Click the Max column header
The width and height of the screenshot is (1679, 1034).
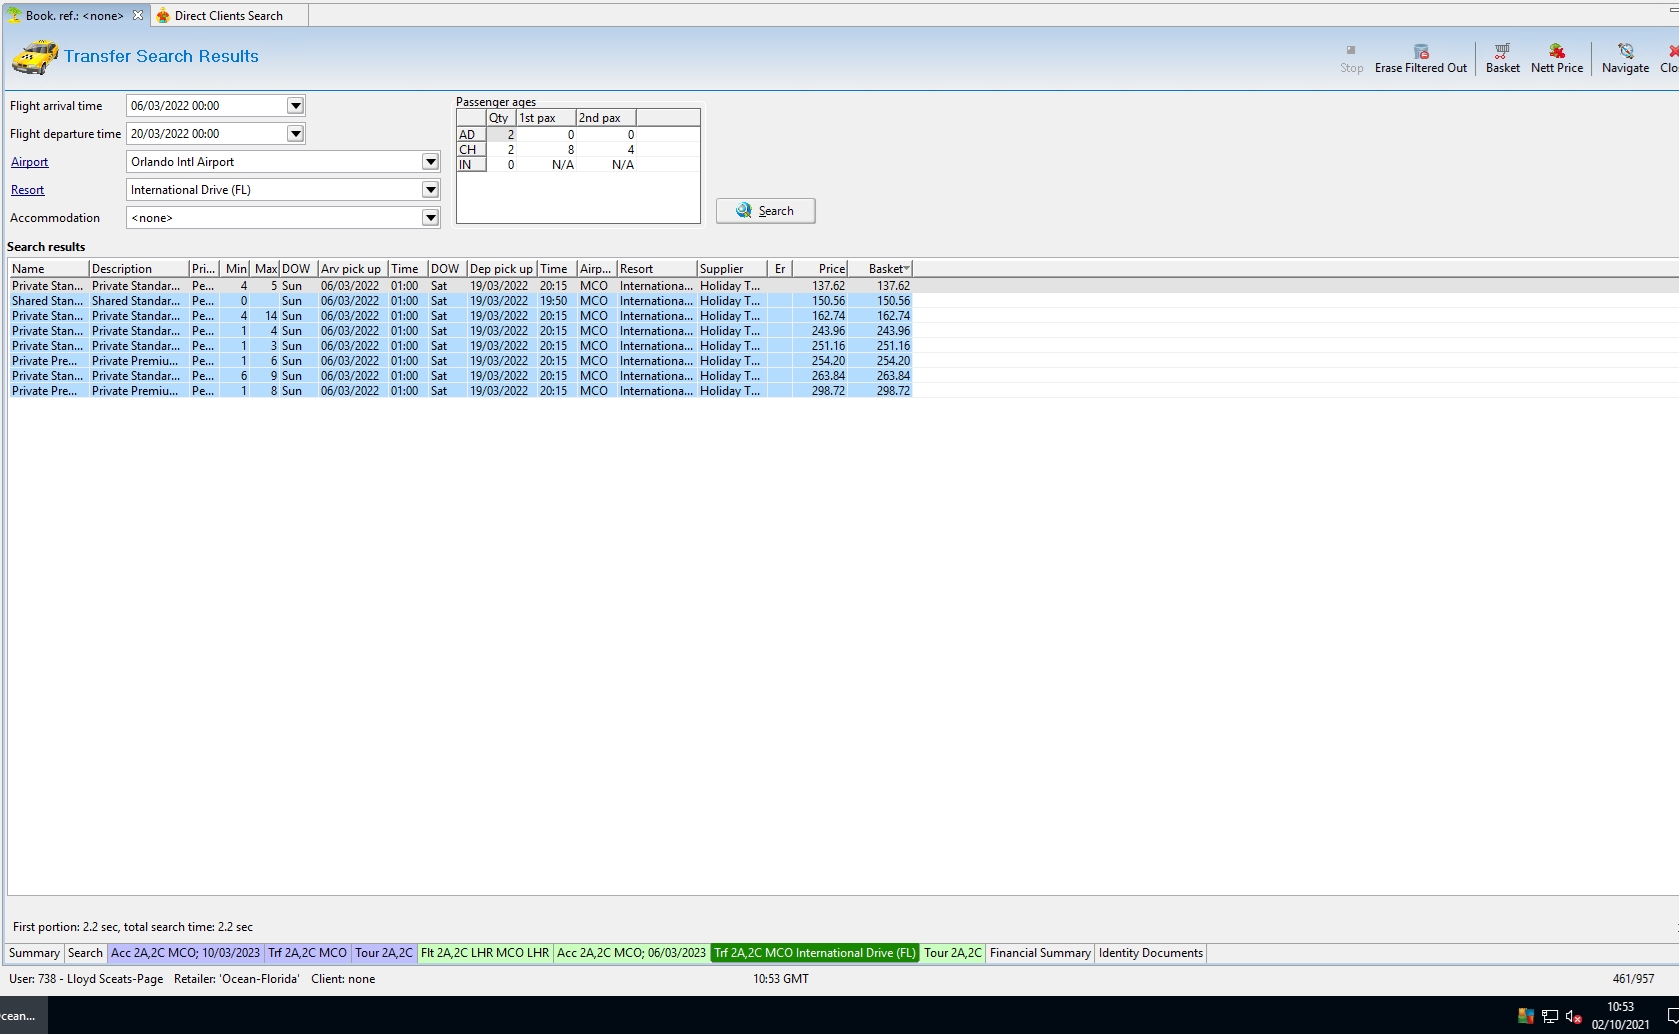(x=265, y=269)
